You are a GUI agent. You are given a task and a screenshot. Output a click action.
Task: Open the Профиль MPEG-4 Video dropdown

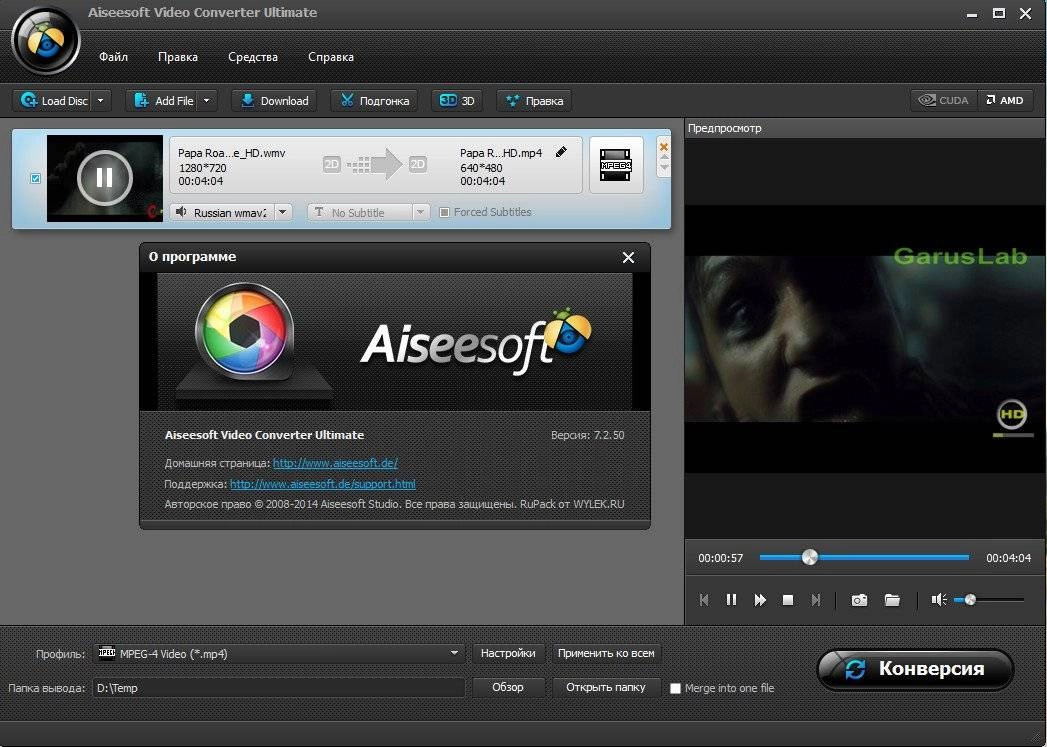pyautogui.click(x=279, y=654)
